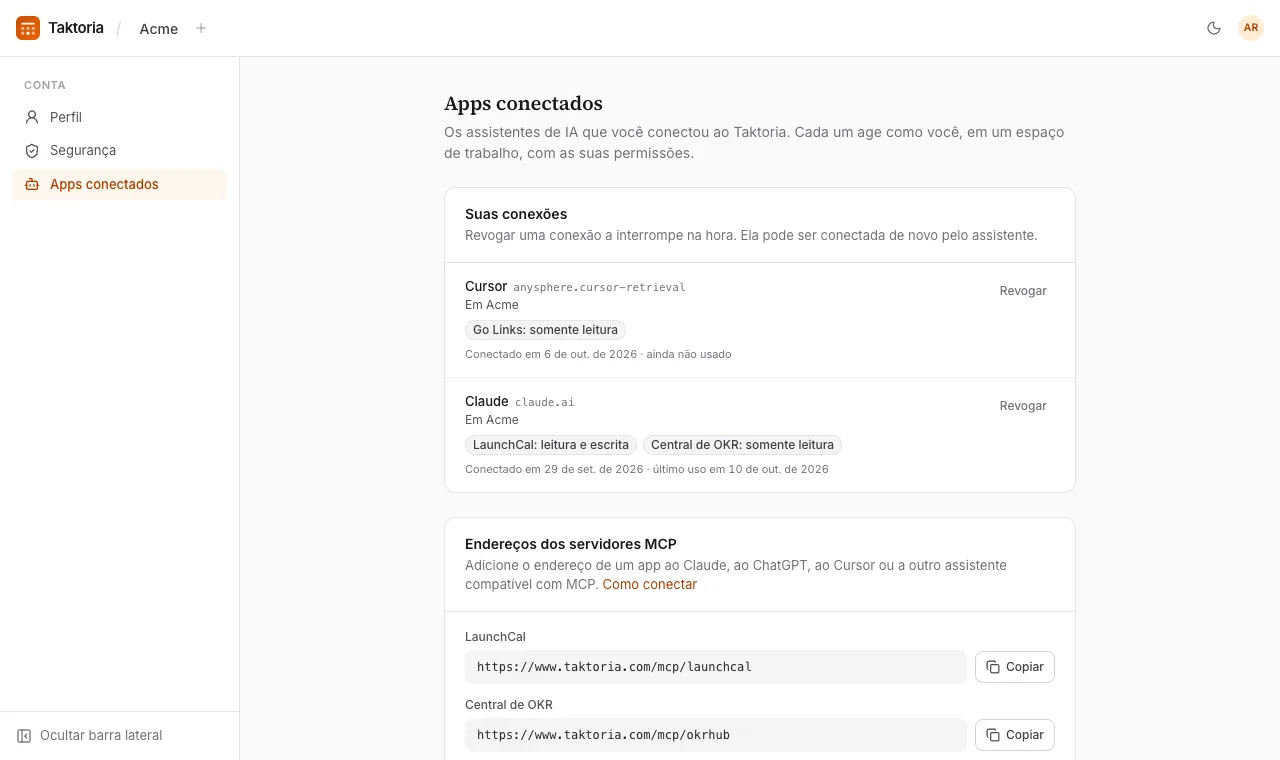Click the Taktoria logo icon
The height and width of the screenshot is (760, 1280).
click(x=28, y=28)
